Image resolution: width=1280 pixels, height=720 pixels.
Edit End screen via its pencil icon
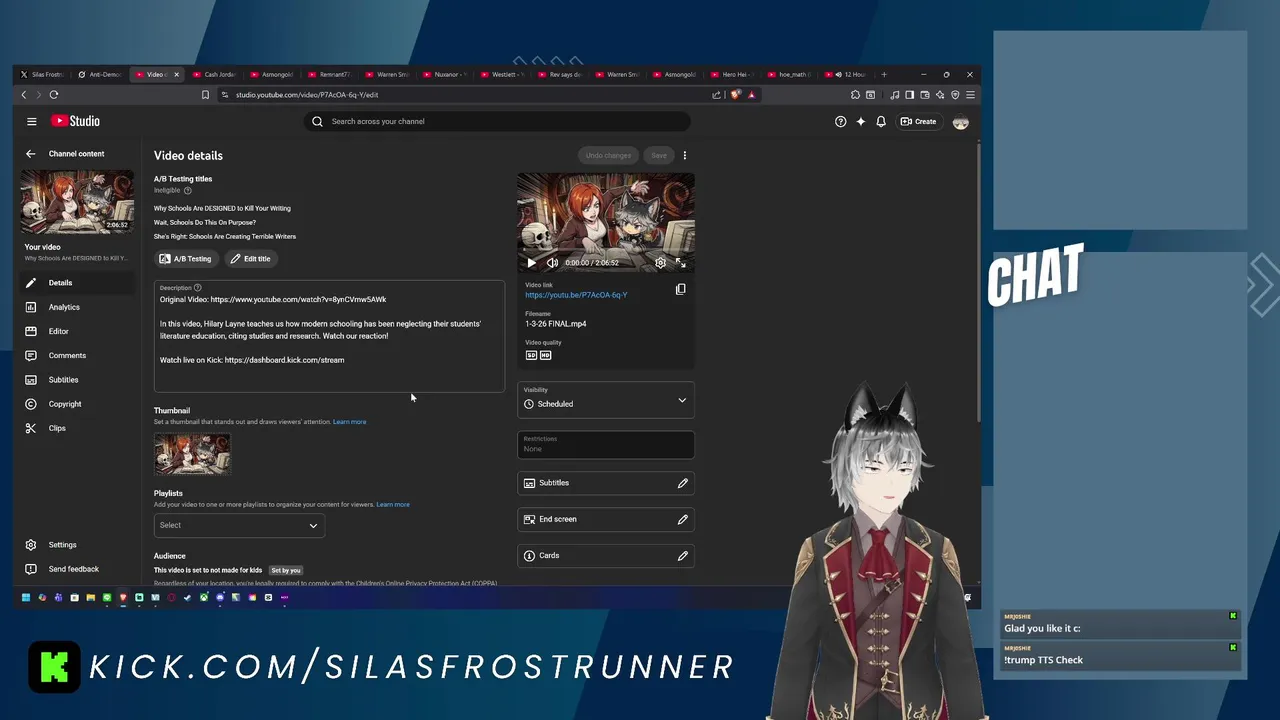point(683,519)
